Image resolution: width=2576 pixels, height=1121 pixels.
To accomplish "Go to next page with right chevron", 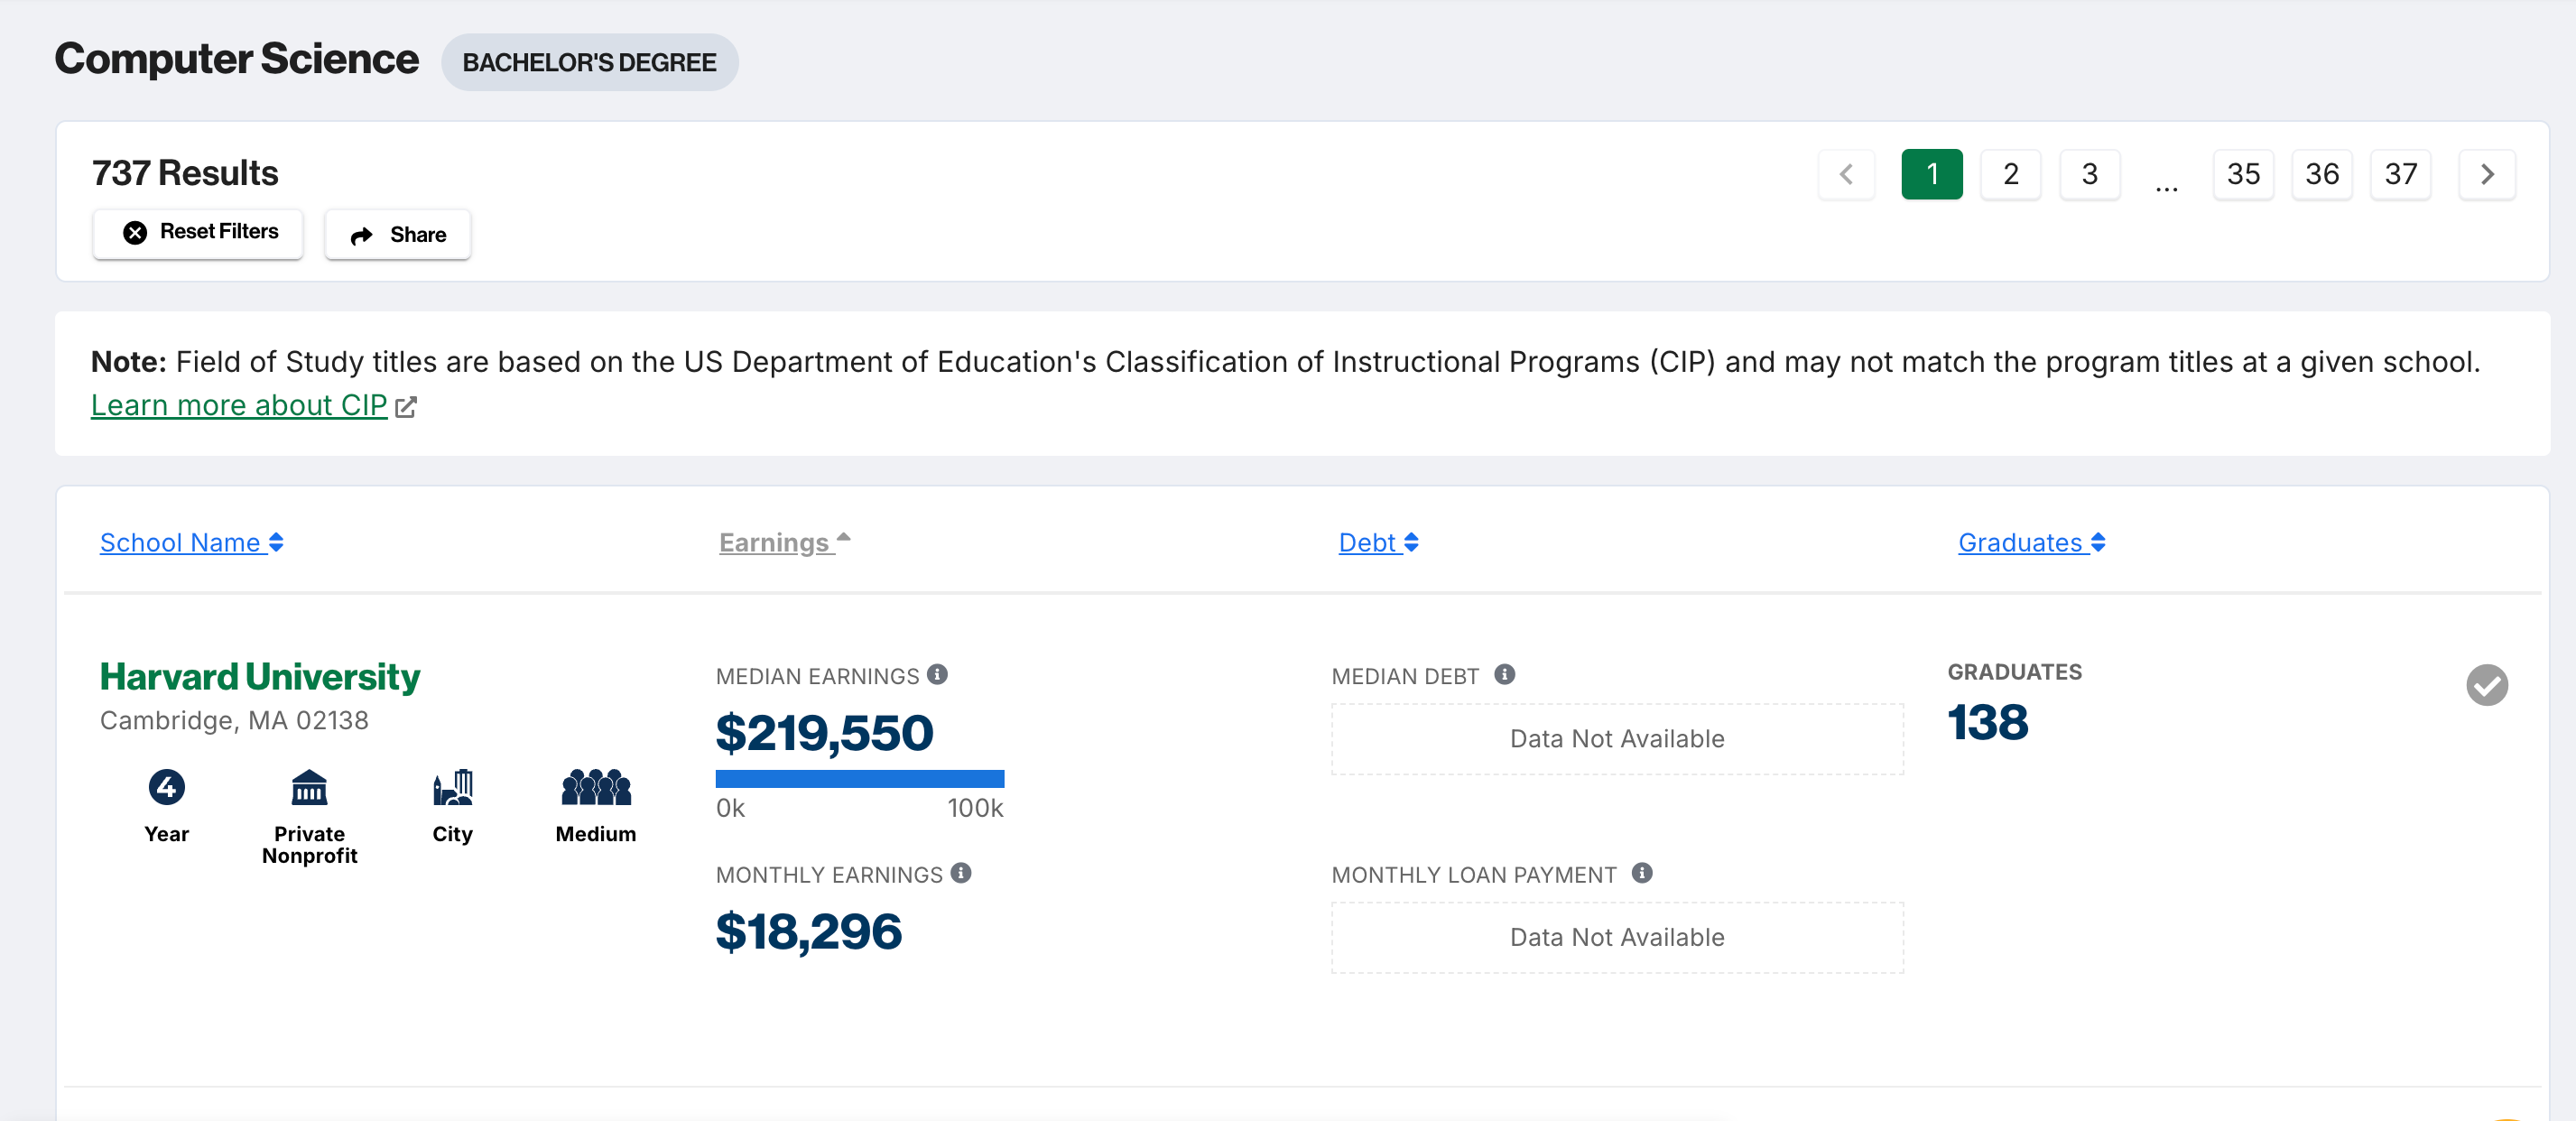I will [2486, 174].
